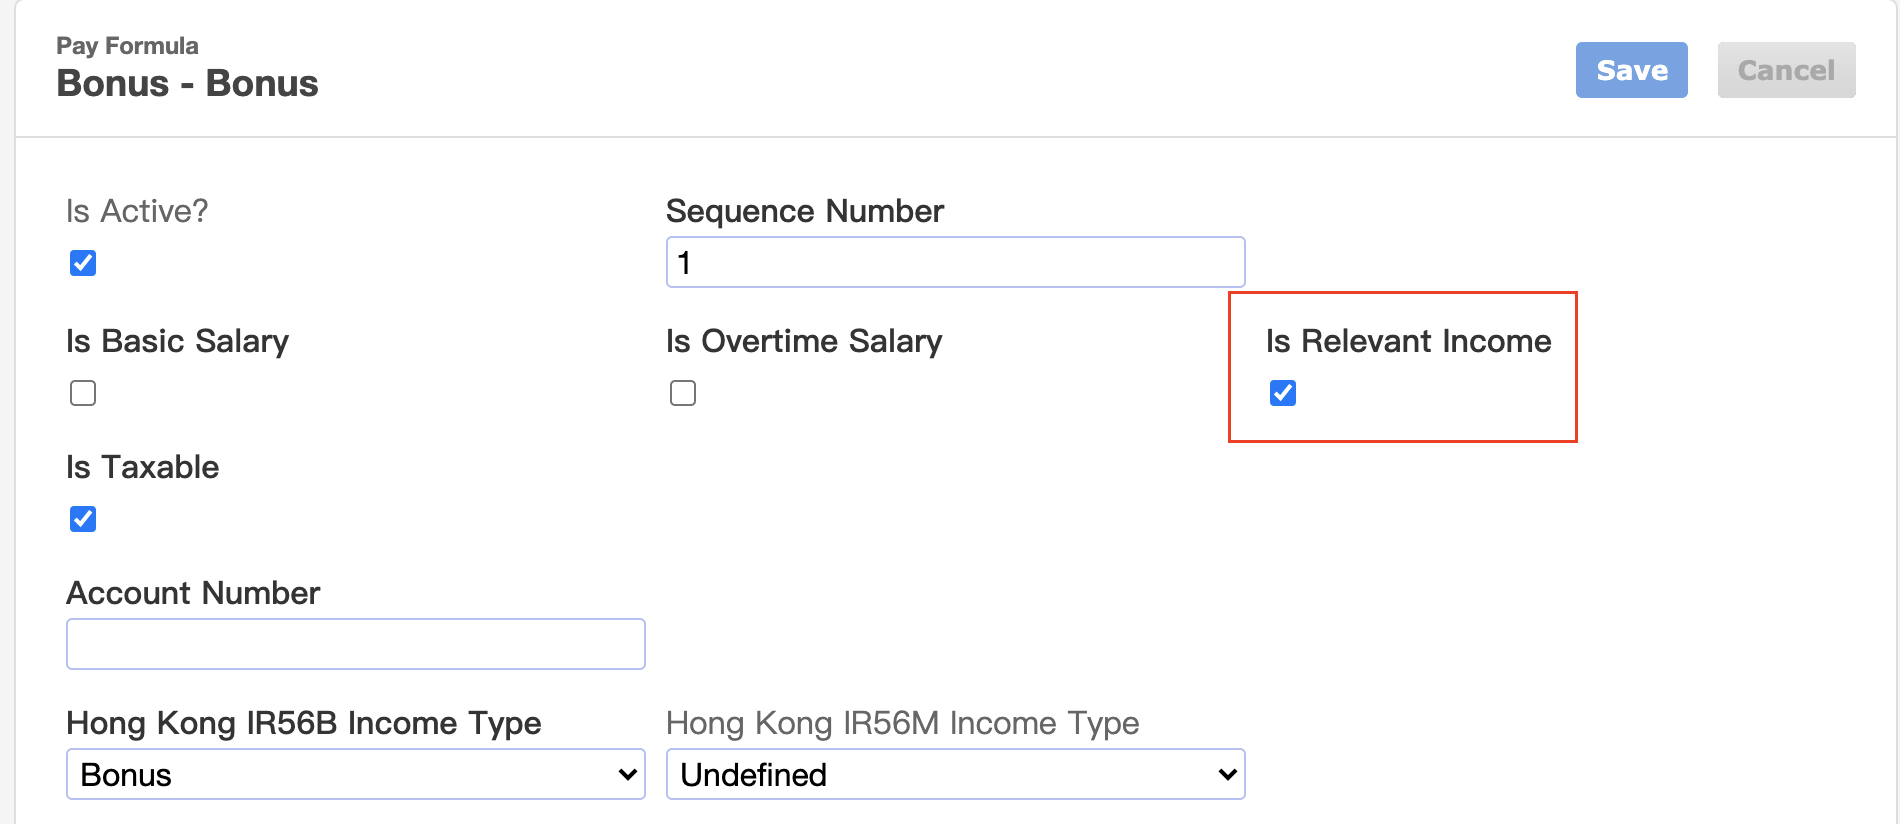The image size is (1900, 824).
Task: Click the Is Taxable label text
Action: pyautogui.click(x=142, y=467)
